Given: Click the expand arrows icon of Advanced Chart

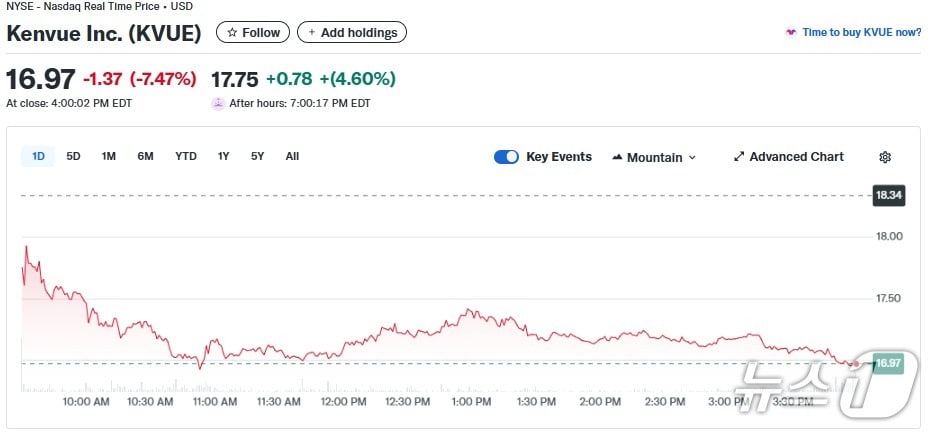Looking at the screenshot, I should [x=739, y=157].
